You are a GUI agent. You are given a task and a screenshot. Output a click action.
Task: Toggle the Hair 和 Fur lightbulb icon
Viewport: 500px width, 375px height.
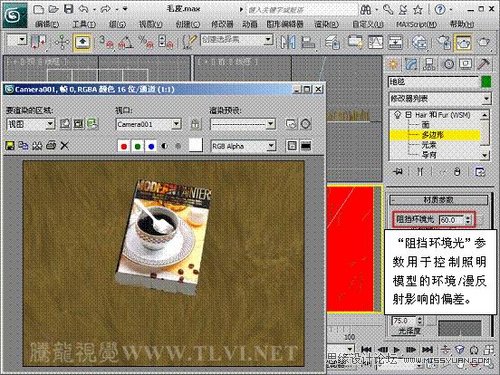pos(397,115)
